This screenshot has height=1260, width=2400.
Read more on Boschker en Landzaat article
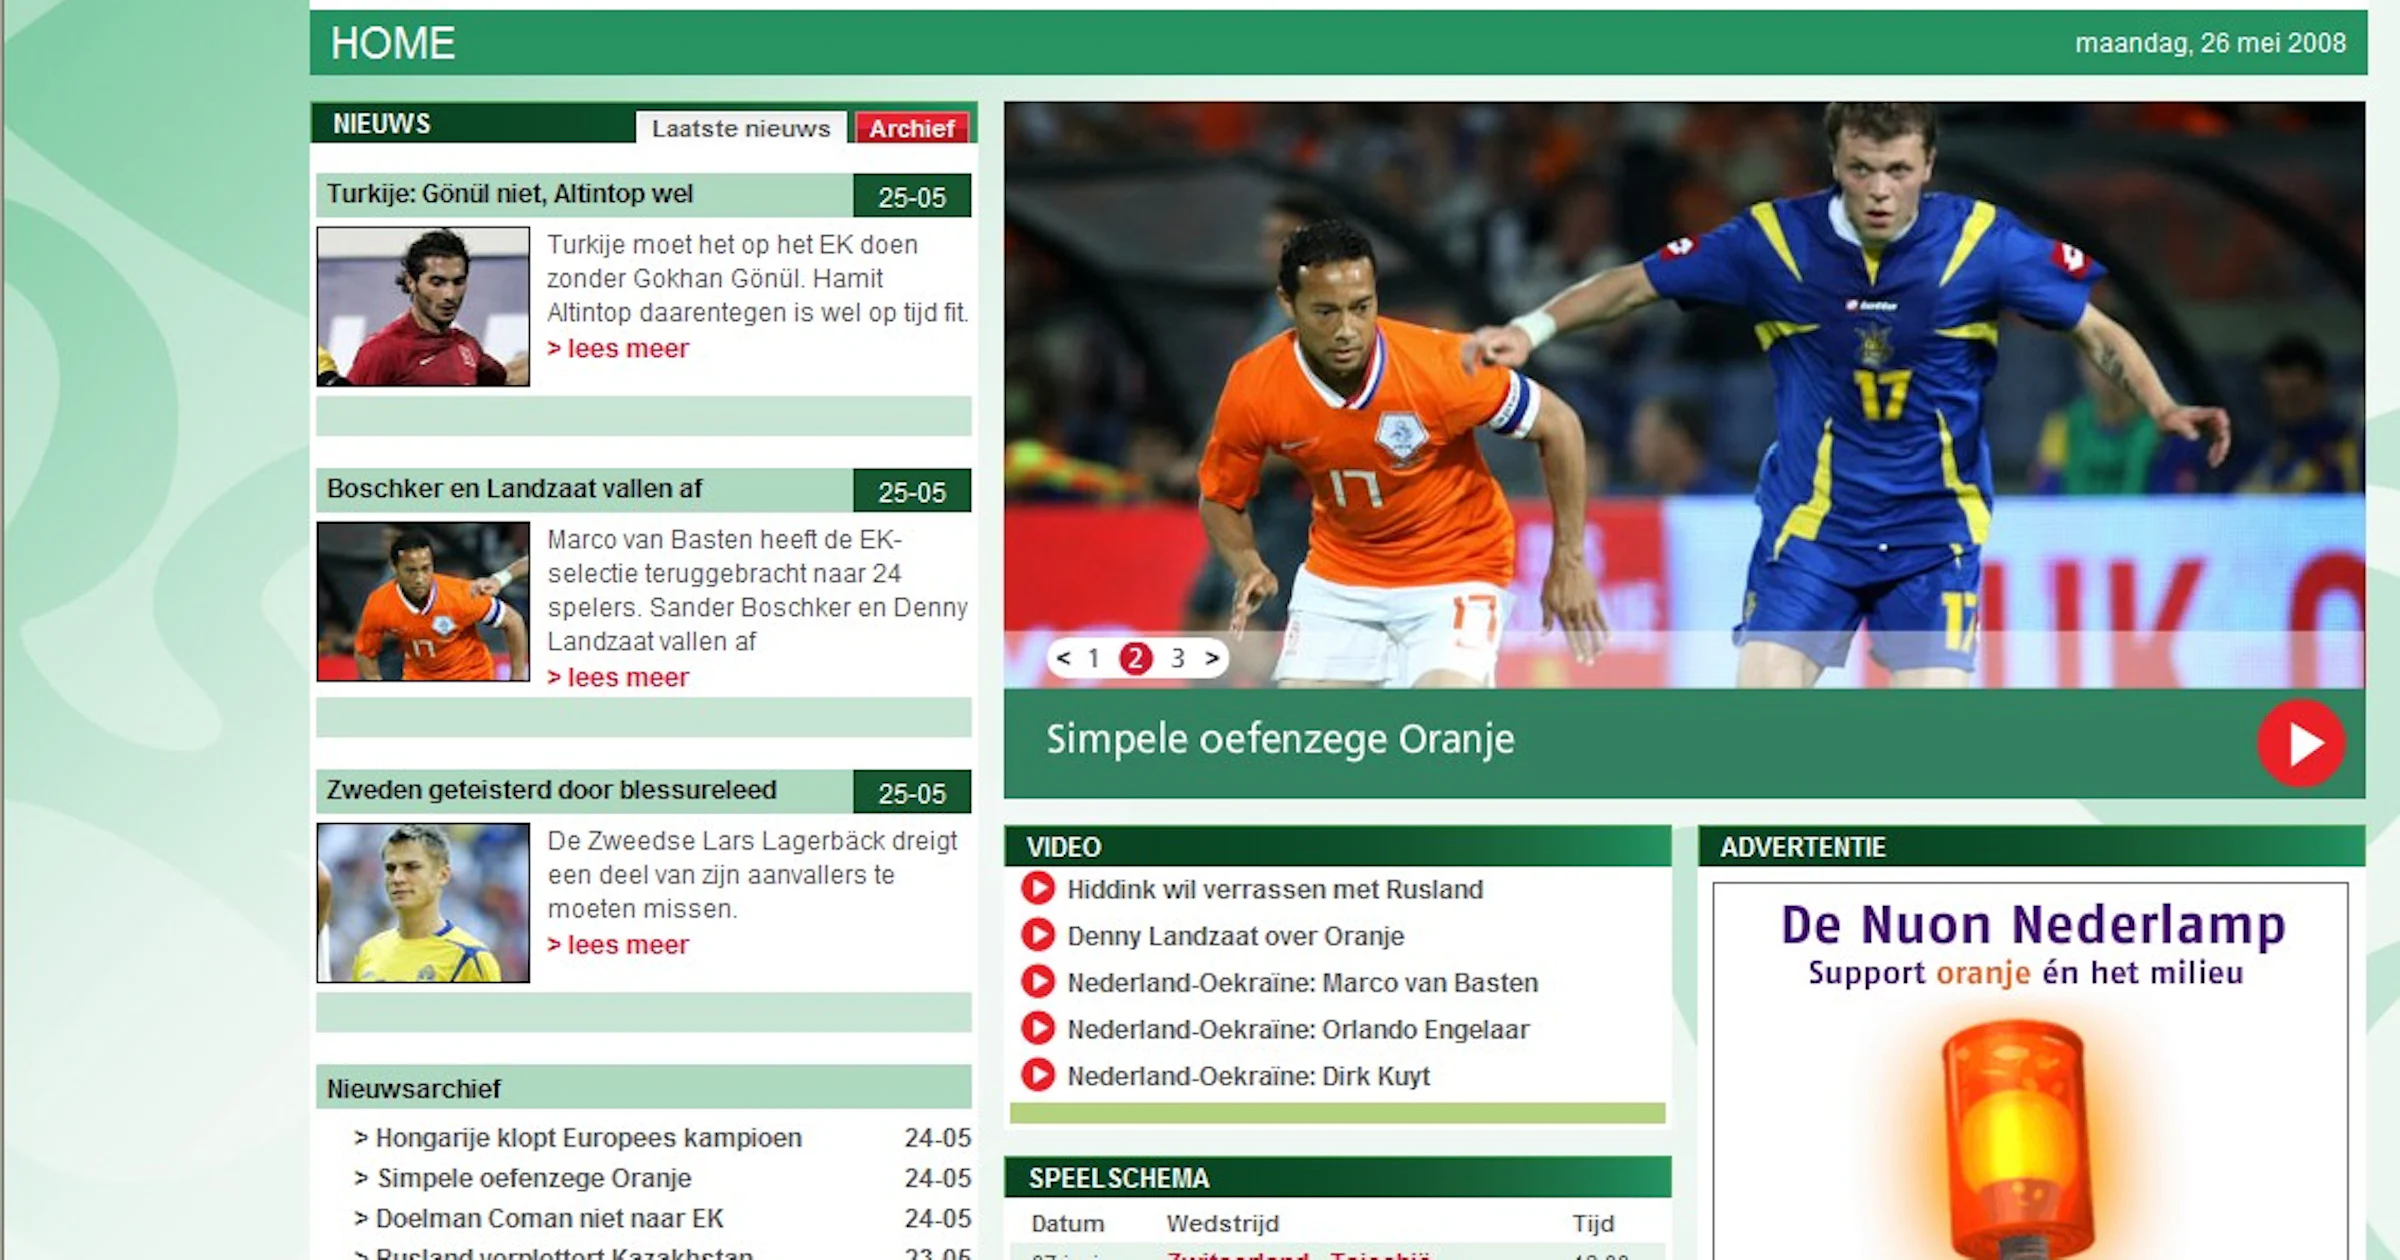618,678
